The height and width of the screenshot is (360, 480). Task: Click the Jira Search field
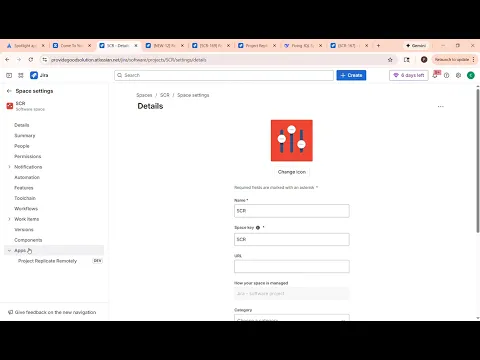coord(224,75)
